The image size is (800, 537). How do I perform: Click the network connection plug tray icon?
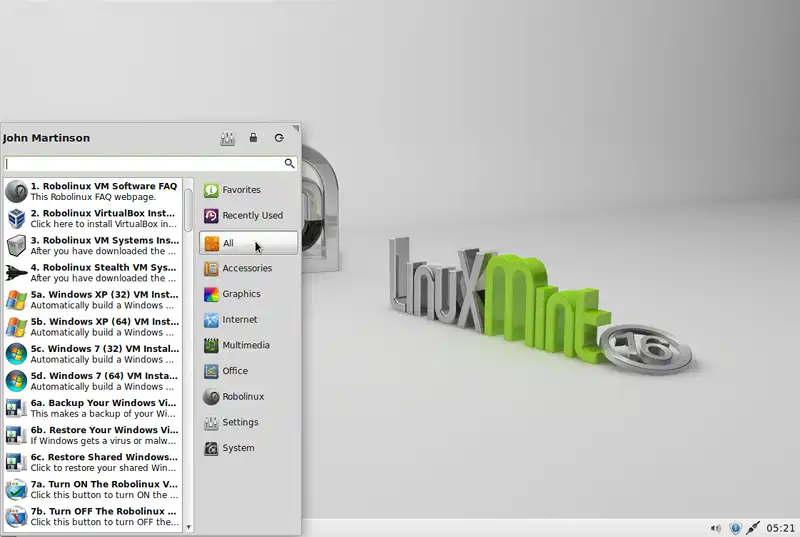pos(753,528)
